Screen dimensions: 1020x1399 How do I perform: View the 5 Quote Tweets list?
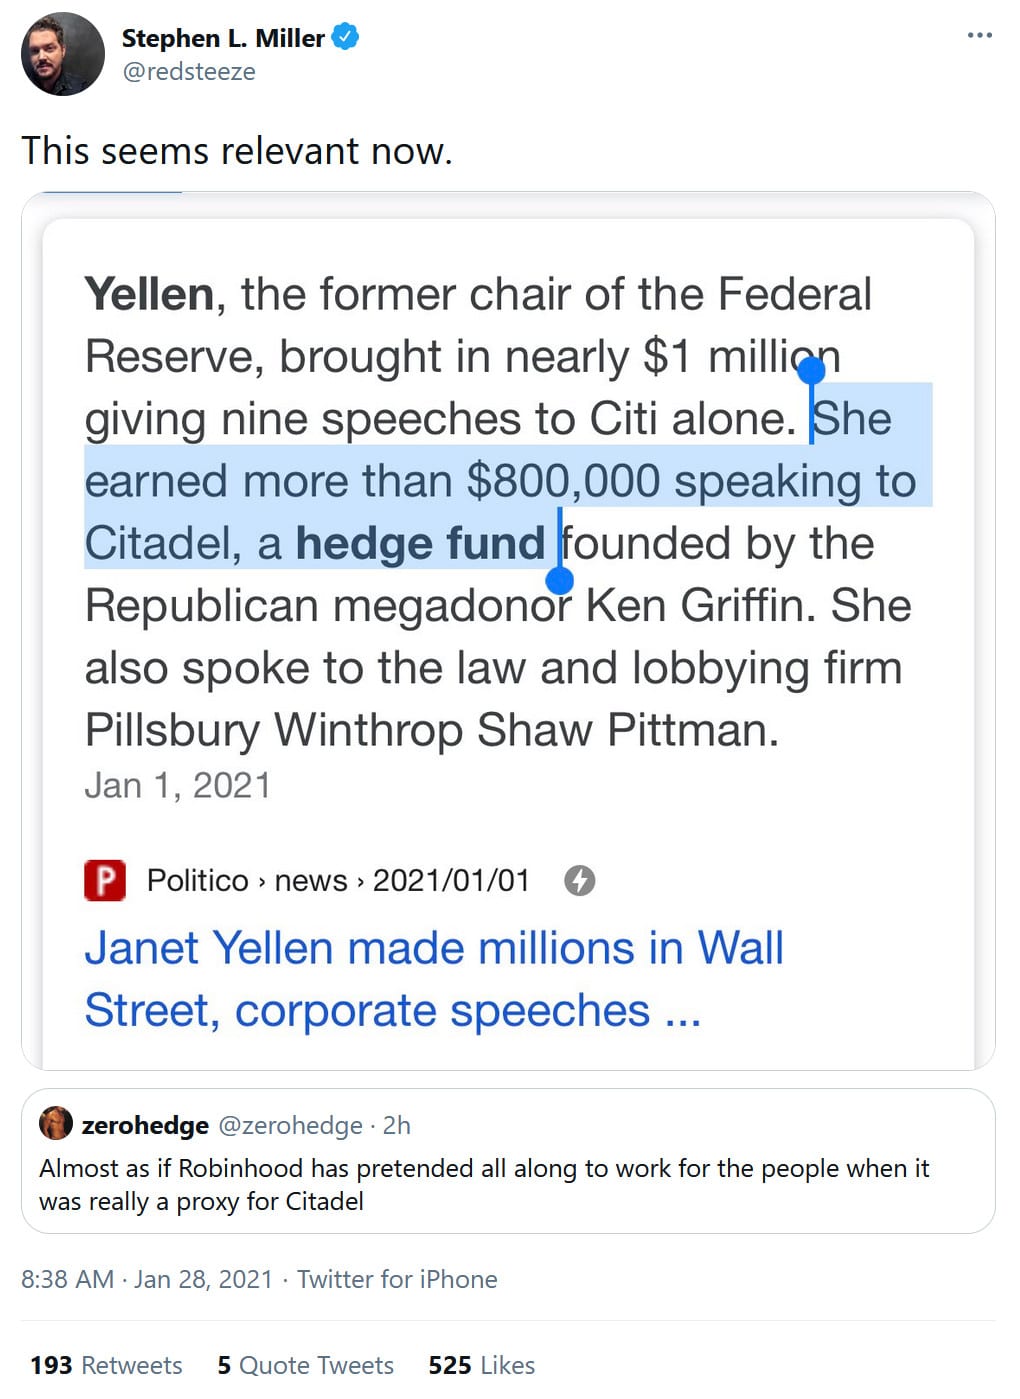tap(305, 1365)
